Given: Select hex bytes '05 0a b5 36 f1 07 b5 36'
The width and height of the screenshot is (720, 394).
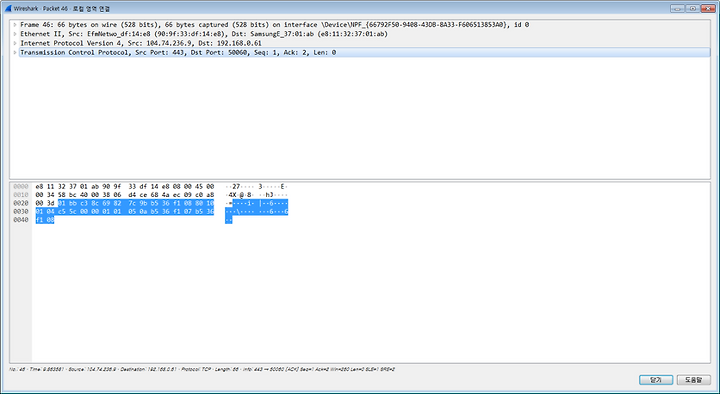Looking at the screenshot, I should [x=171, y=211].
